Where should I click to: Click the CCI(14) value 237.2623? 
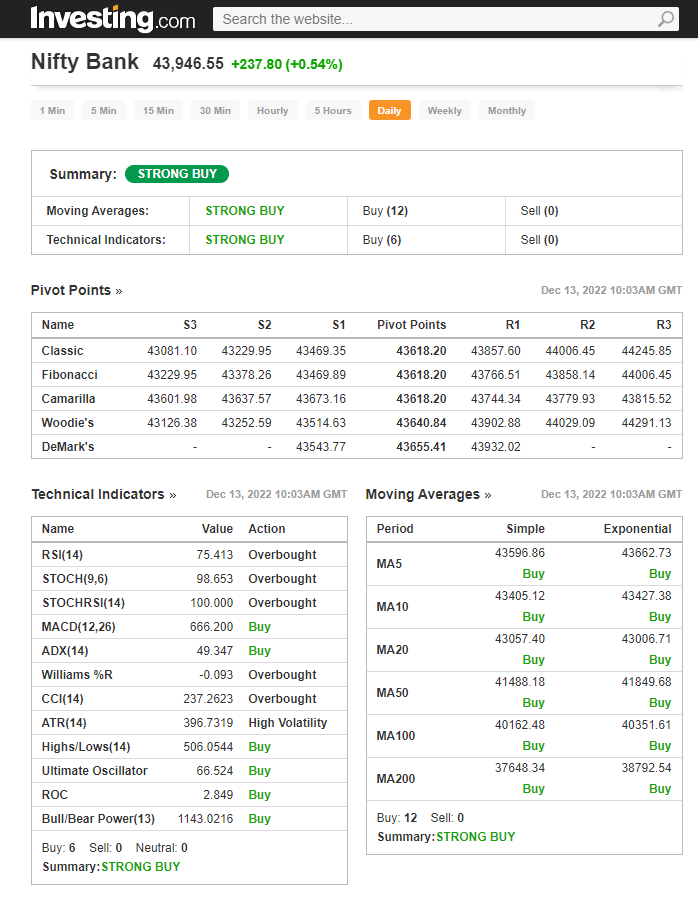(x=208, y=699)
